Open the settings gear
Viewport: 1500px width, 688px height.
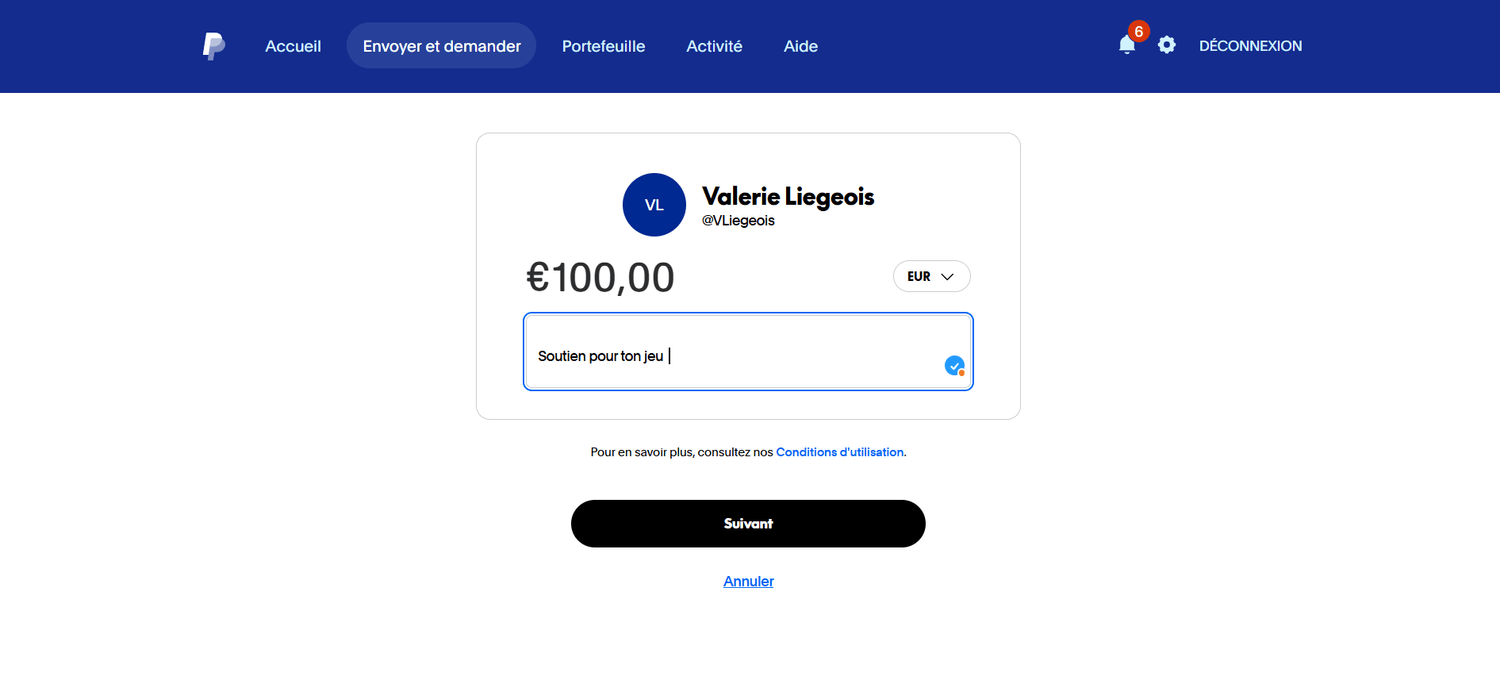pos(1167,45)
